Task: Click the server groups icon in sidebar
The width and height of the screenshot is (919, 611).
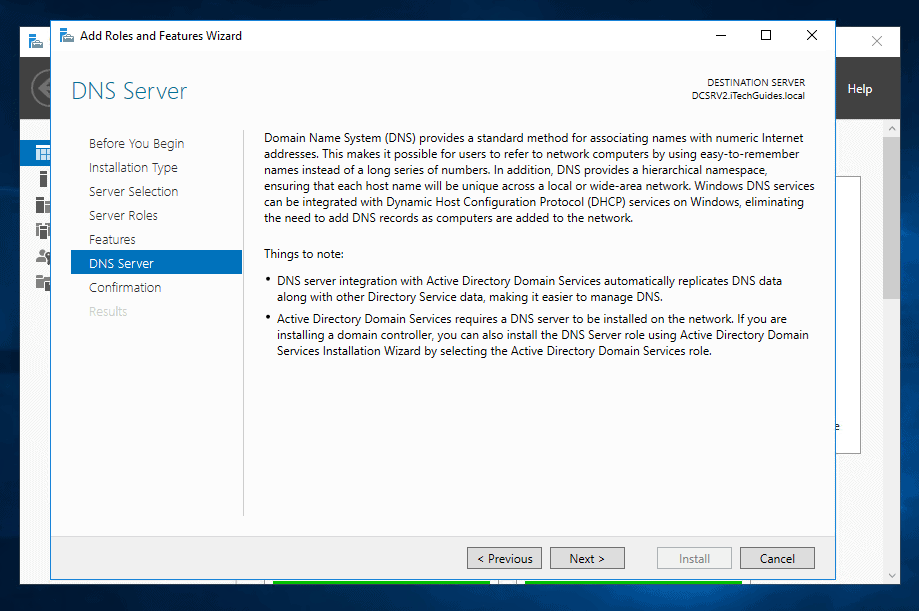Action: point(43,230)
